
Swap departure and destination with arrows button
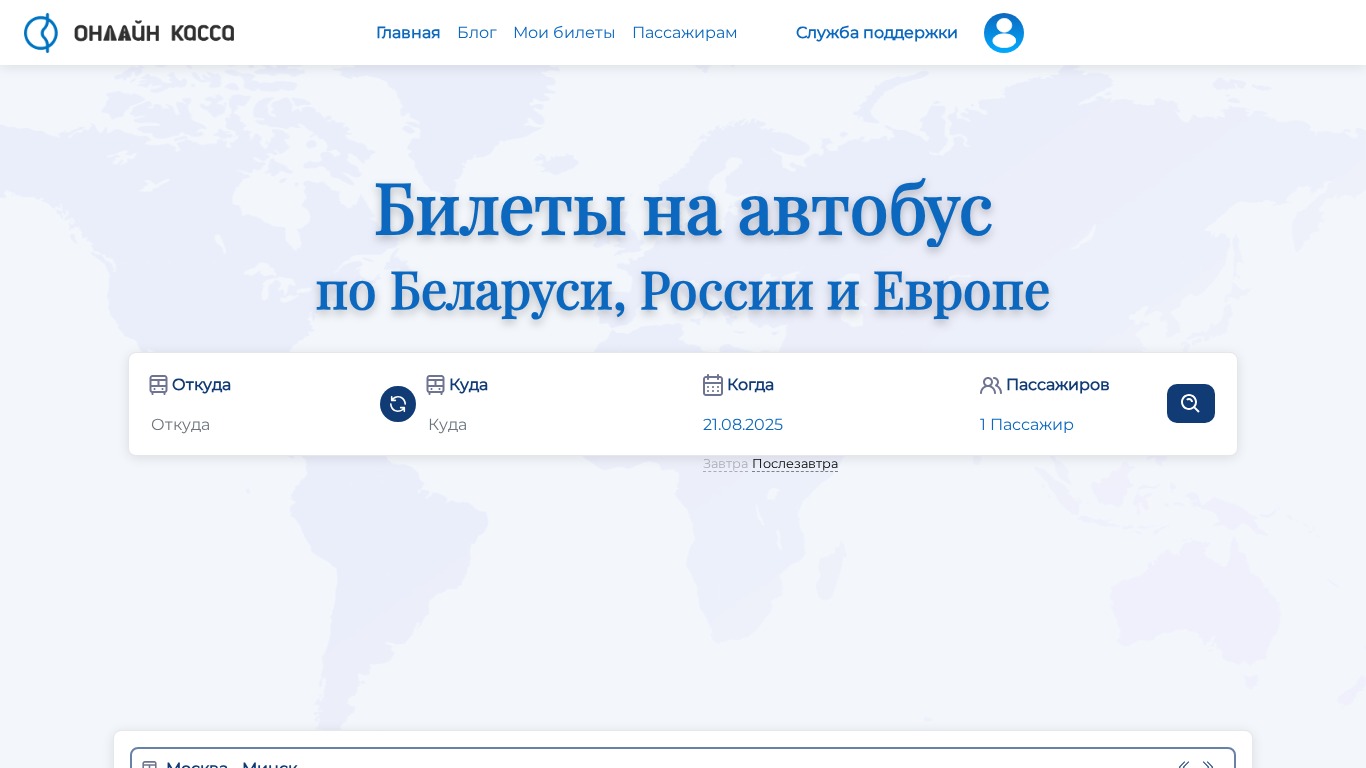point(398,404)
